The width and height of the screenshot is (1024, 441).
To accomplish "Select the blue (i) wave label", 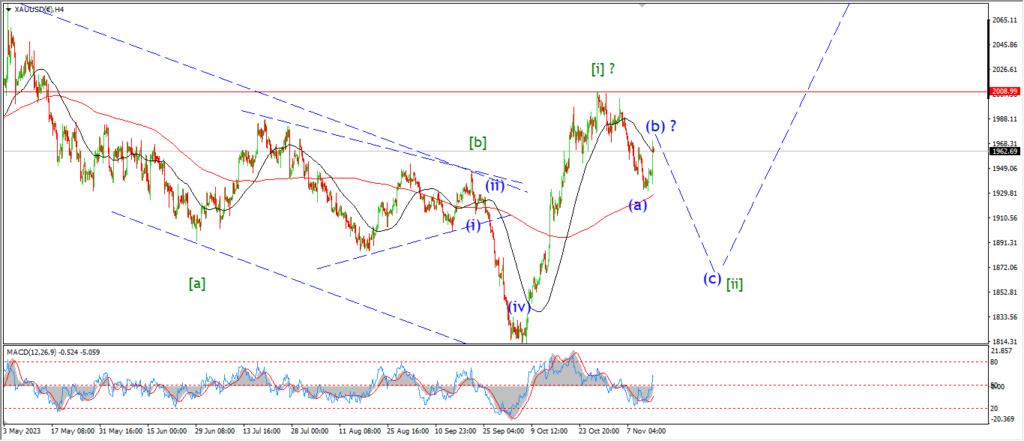I will (x=472, y=225).
